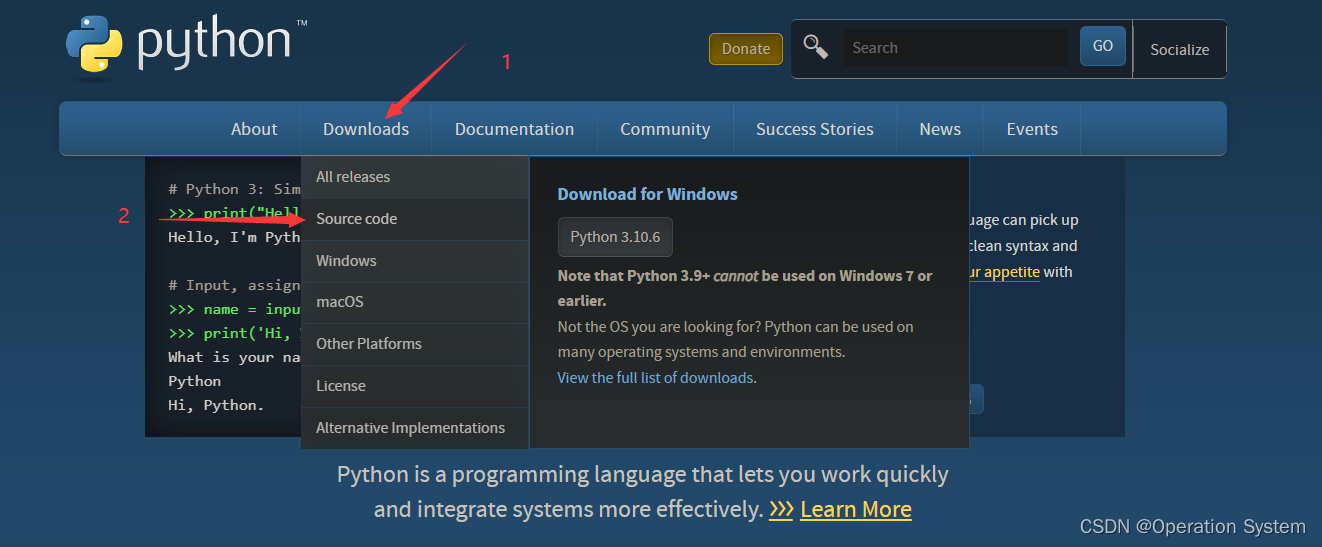The image size is (1322, 547).
Task: Select All releases in Downloads dropdown
Action: [415, 177]
